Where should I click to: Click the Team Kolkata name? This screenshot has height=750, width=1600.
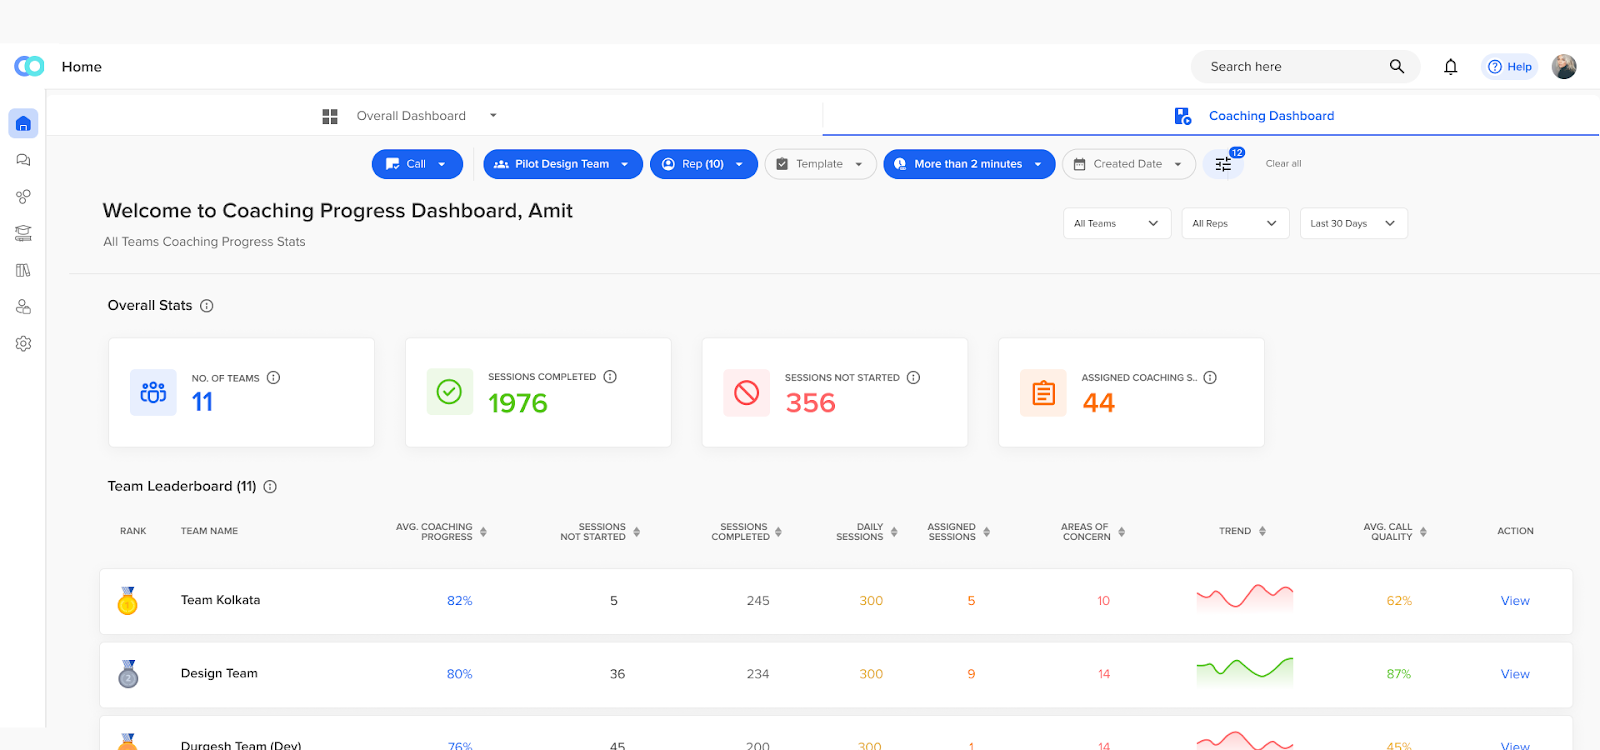220,600
